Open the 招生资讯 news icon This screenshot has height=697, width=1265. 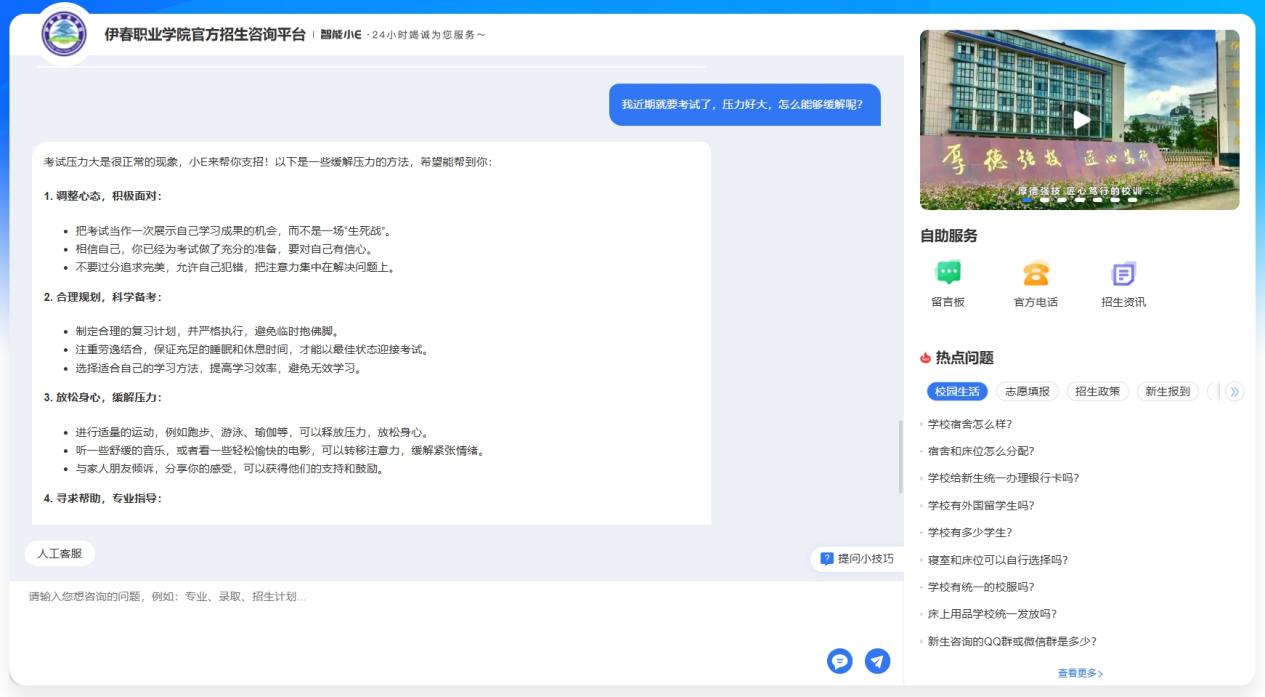coord(1123,274)
